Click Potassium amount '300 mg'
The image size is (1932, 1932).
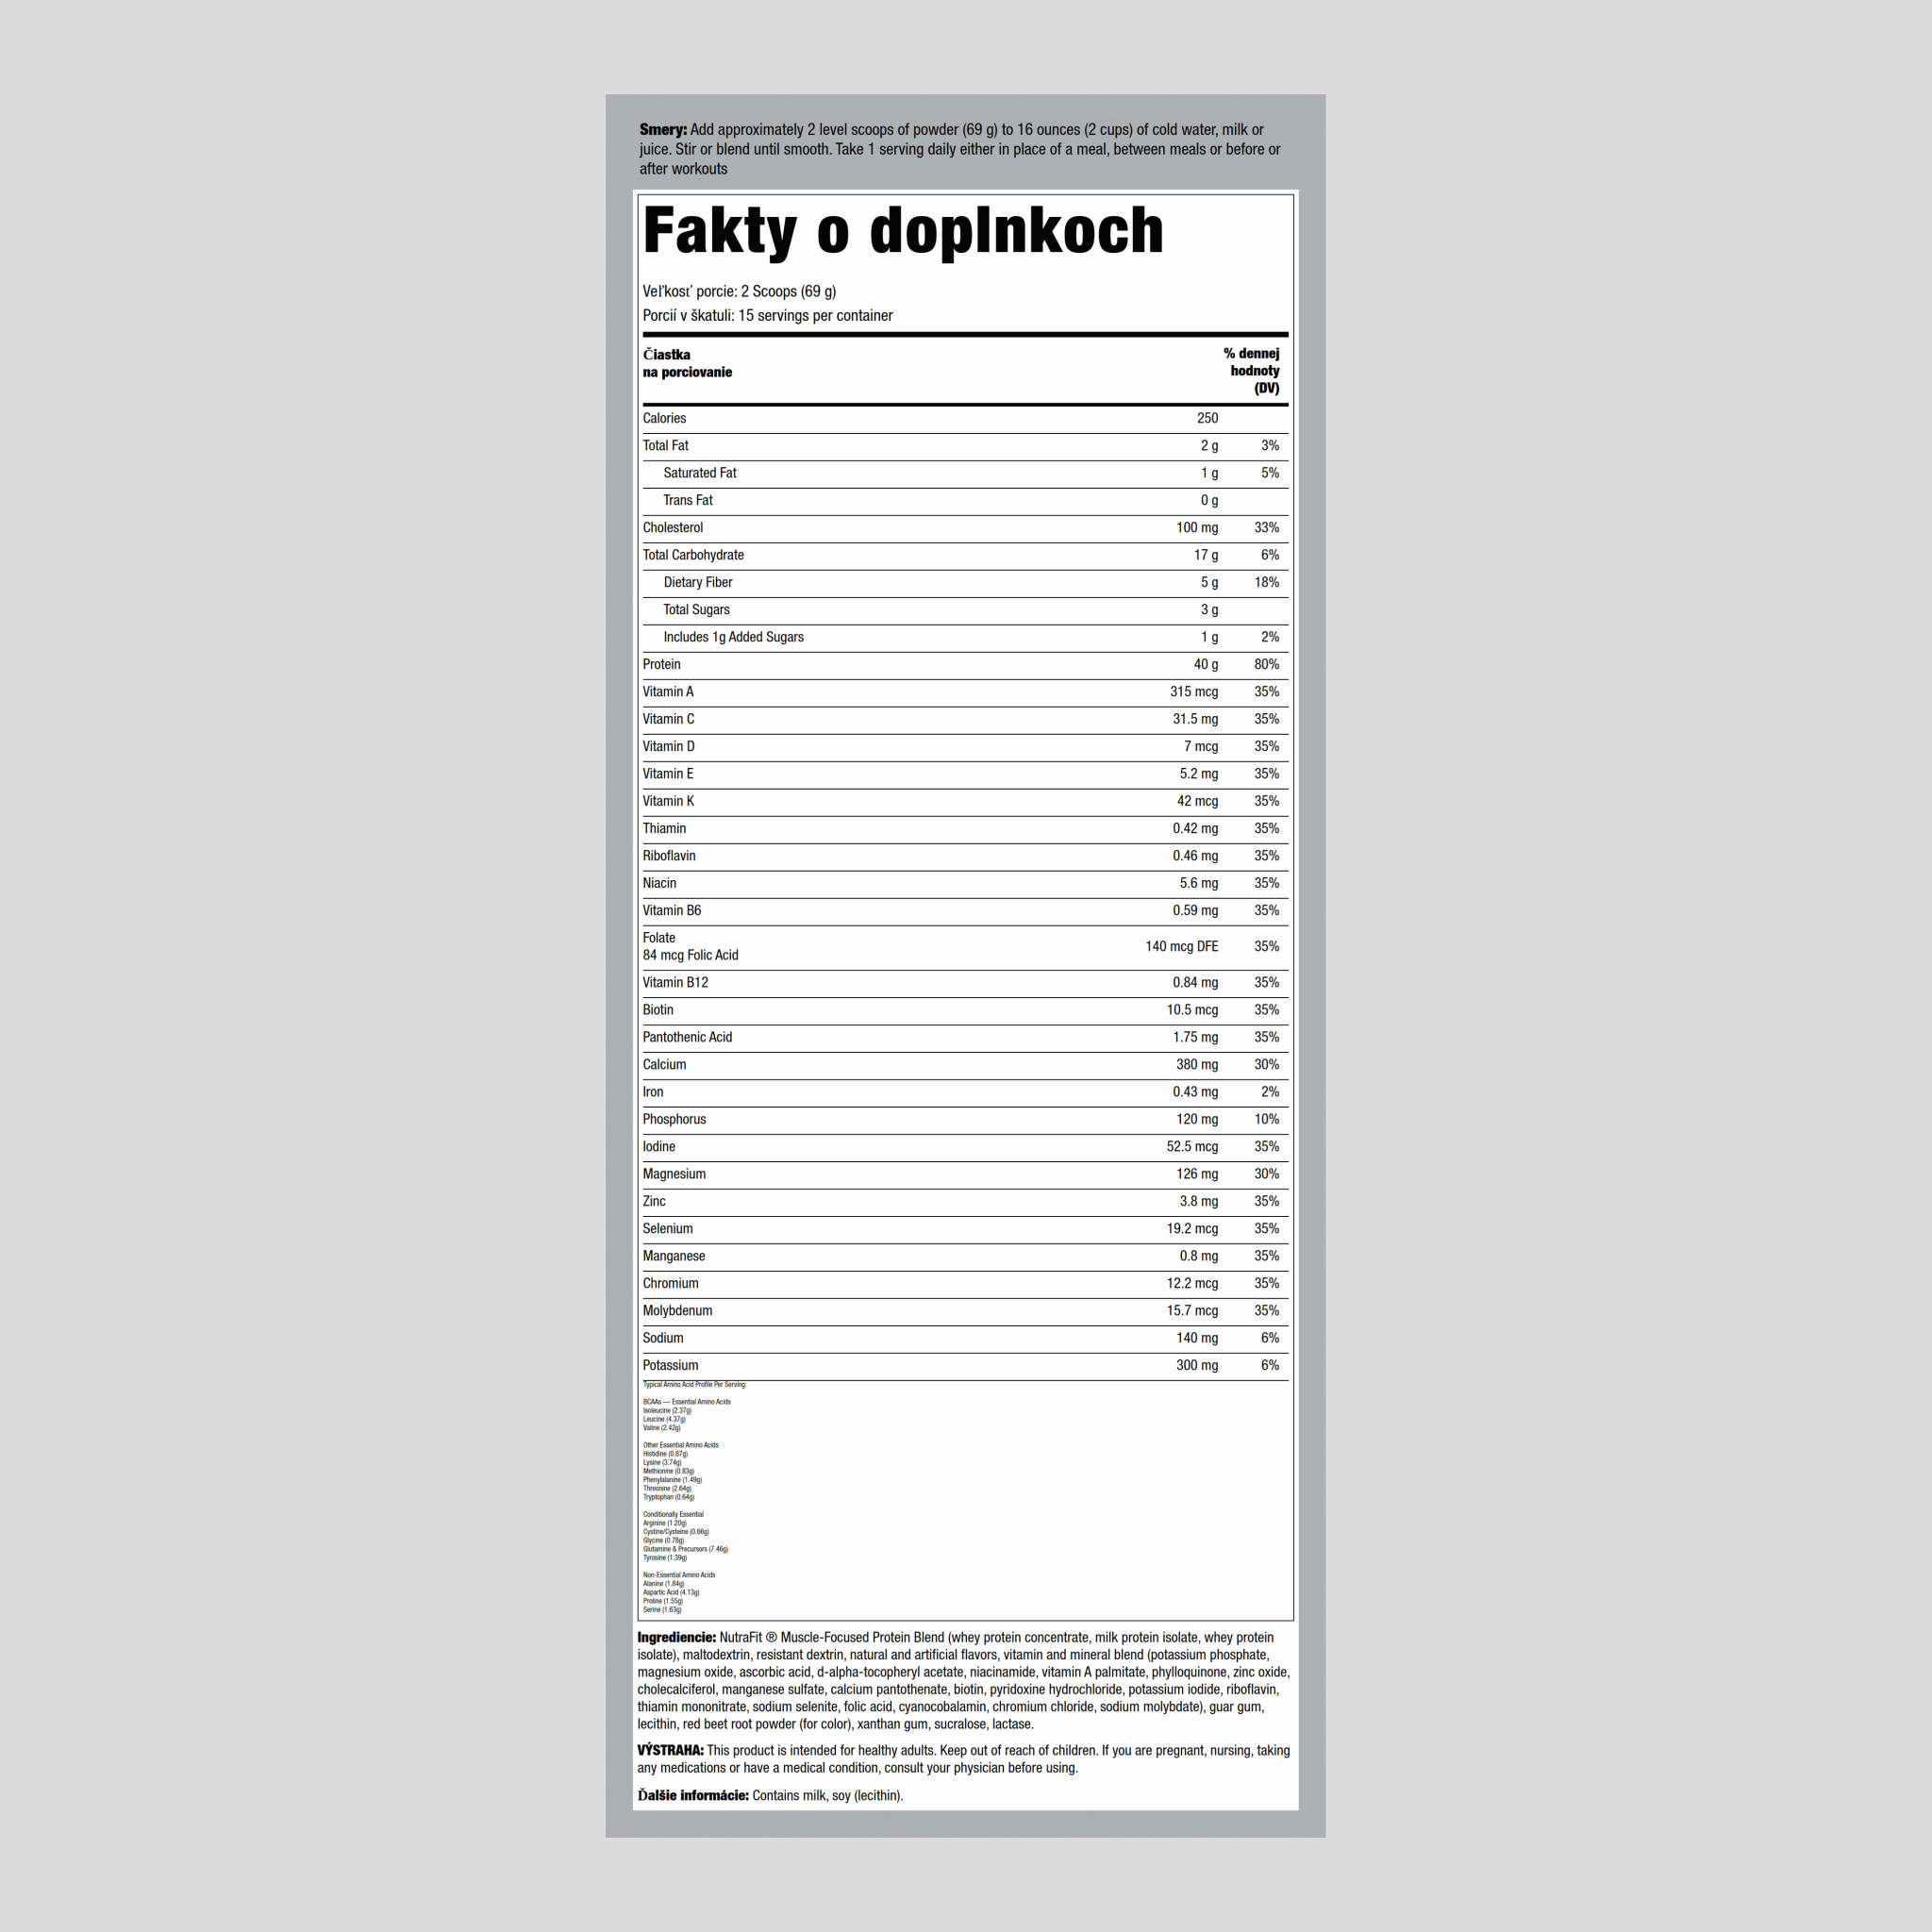pos(1197,1365)
